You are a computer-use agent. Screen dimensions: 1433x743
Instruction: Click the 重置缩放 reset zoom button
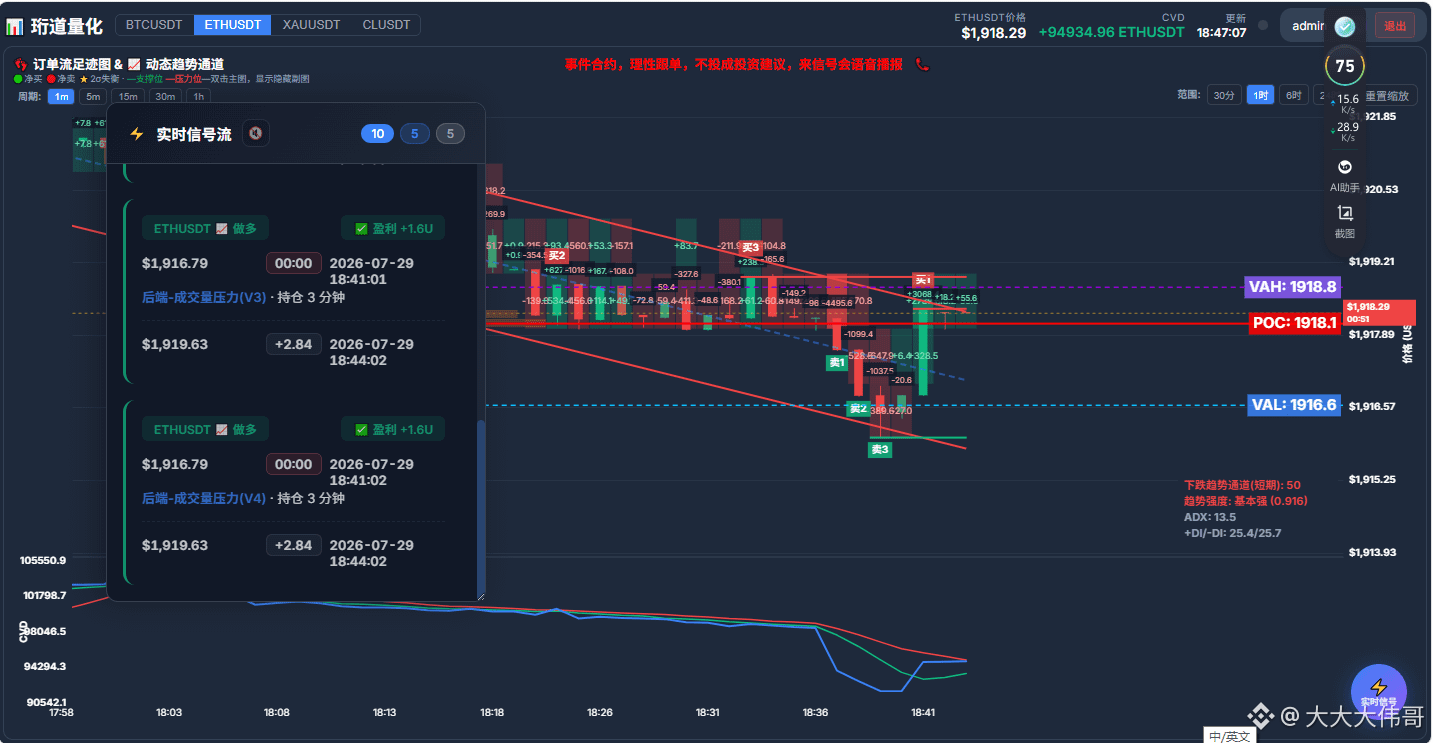[x=1389, y=96]
